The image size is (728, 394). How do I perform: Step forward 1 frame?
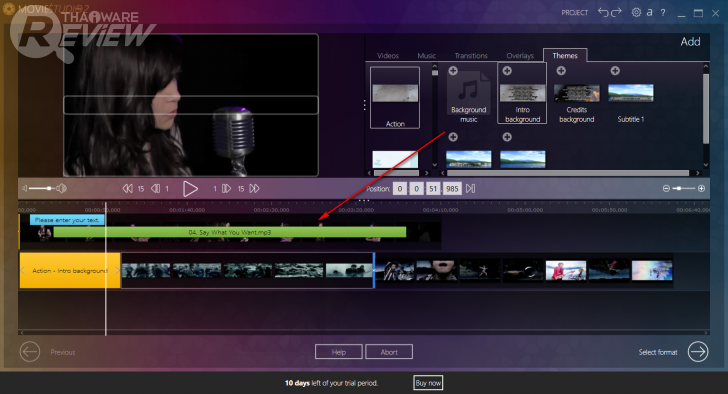coord(226,188)
